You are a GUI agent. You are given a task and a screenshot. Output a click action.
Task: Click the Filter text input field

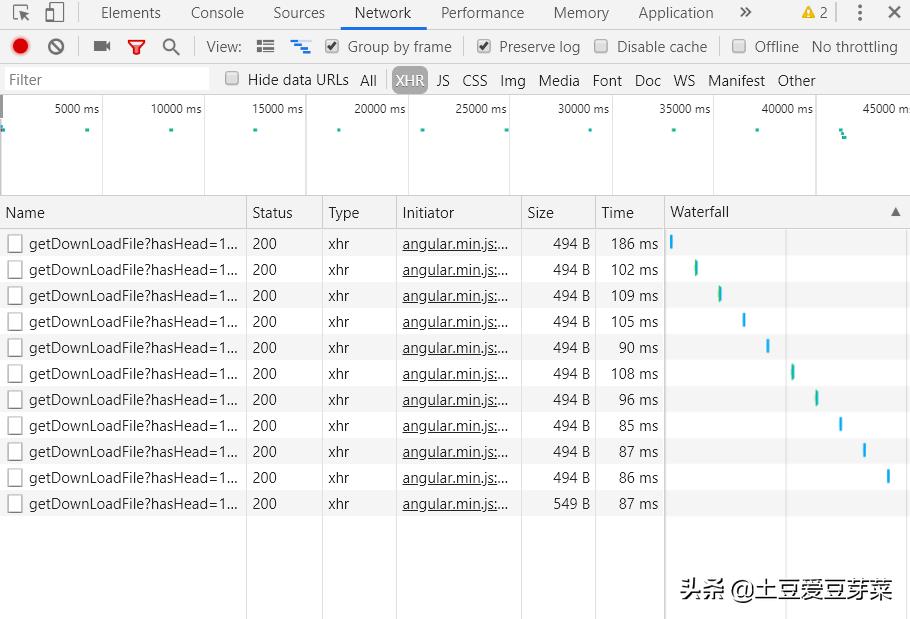105,80
